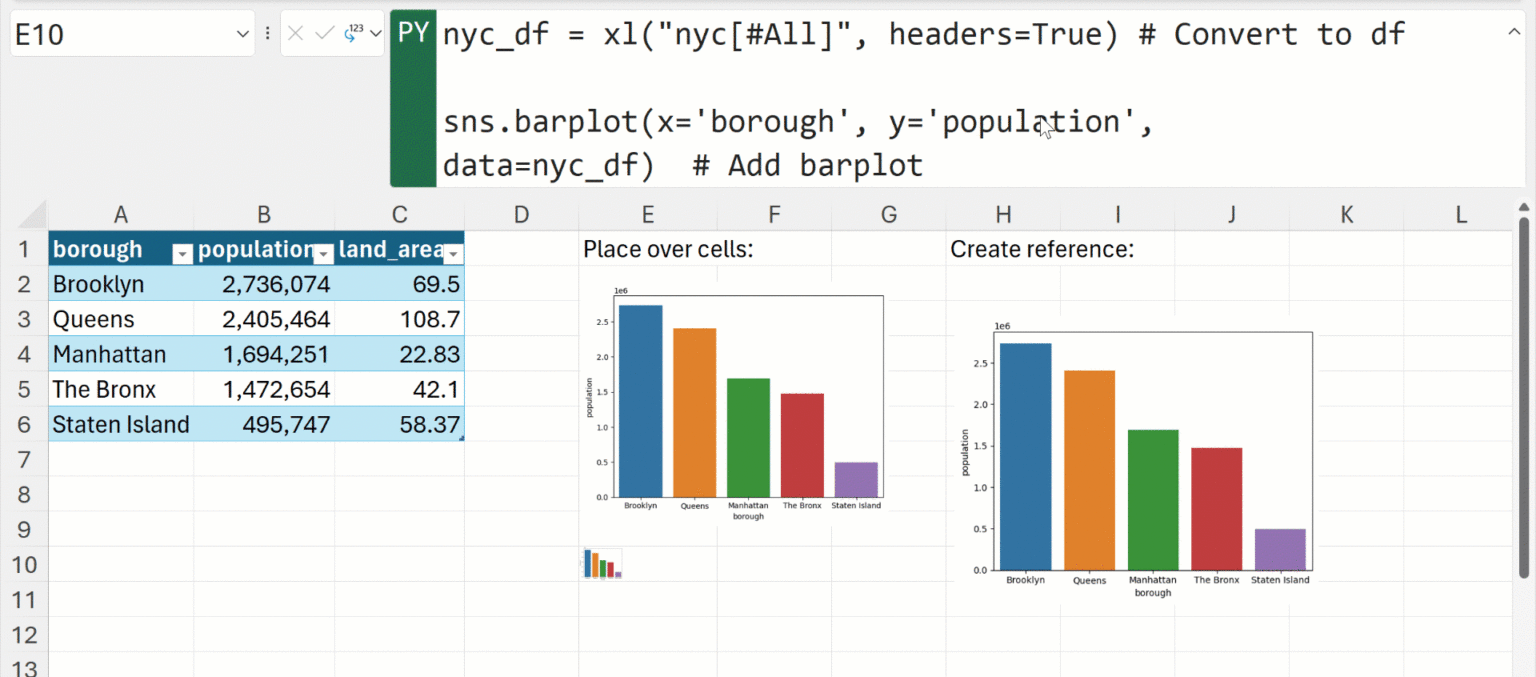Select the 'Create reference:' chart image
Viewport: 1536px width, 677px height.
[1134, 462]
